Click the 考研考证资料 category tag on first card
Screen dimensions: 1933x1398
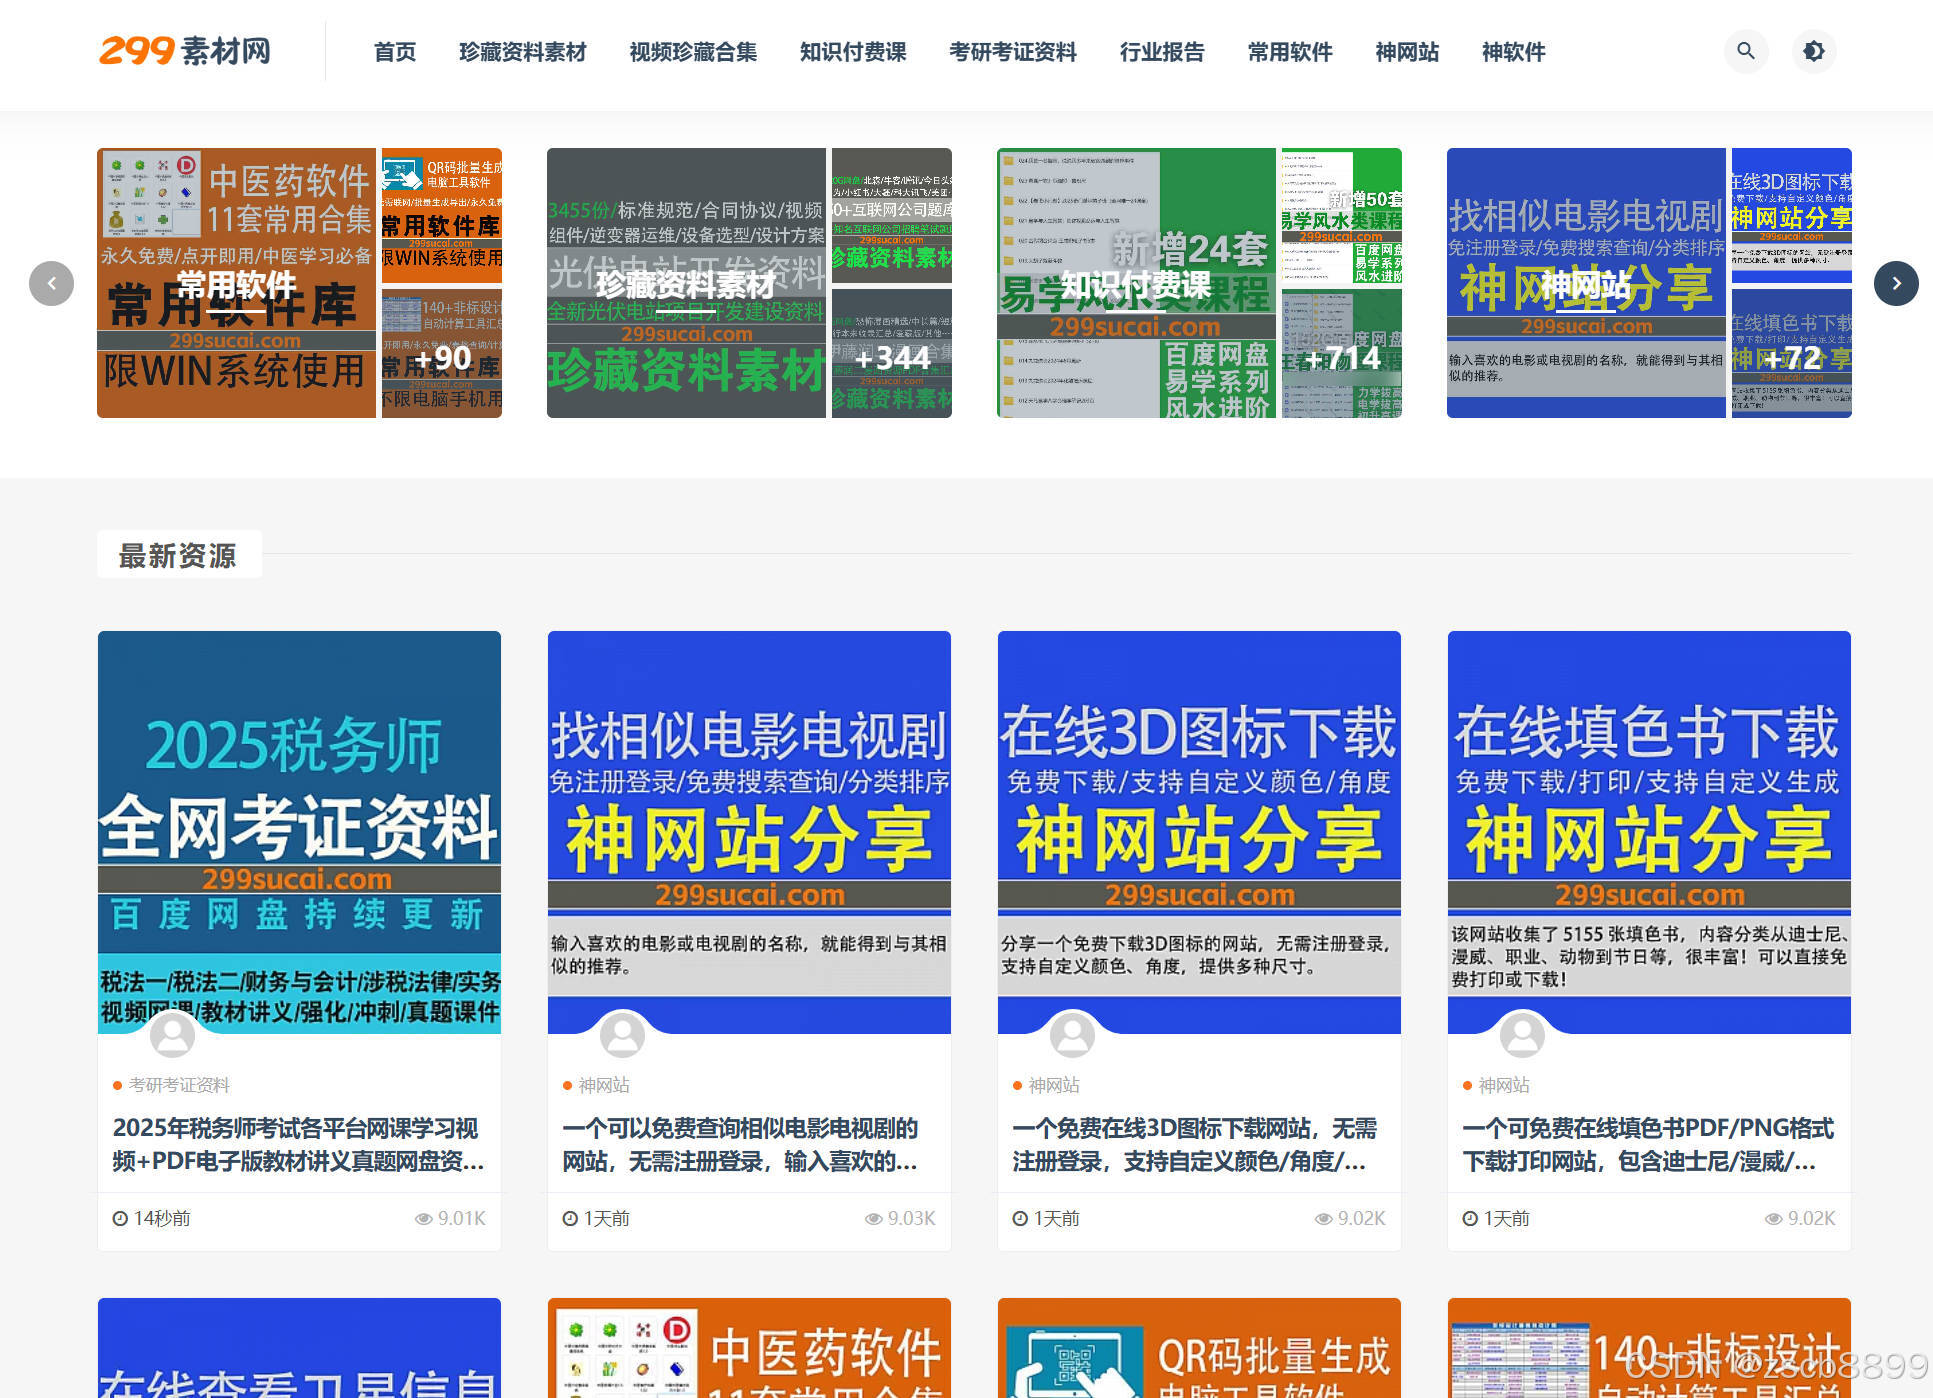pos(179,1085)
